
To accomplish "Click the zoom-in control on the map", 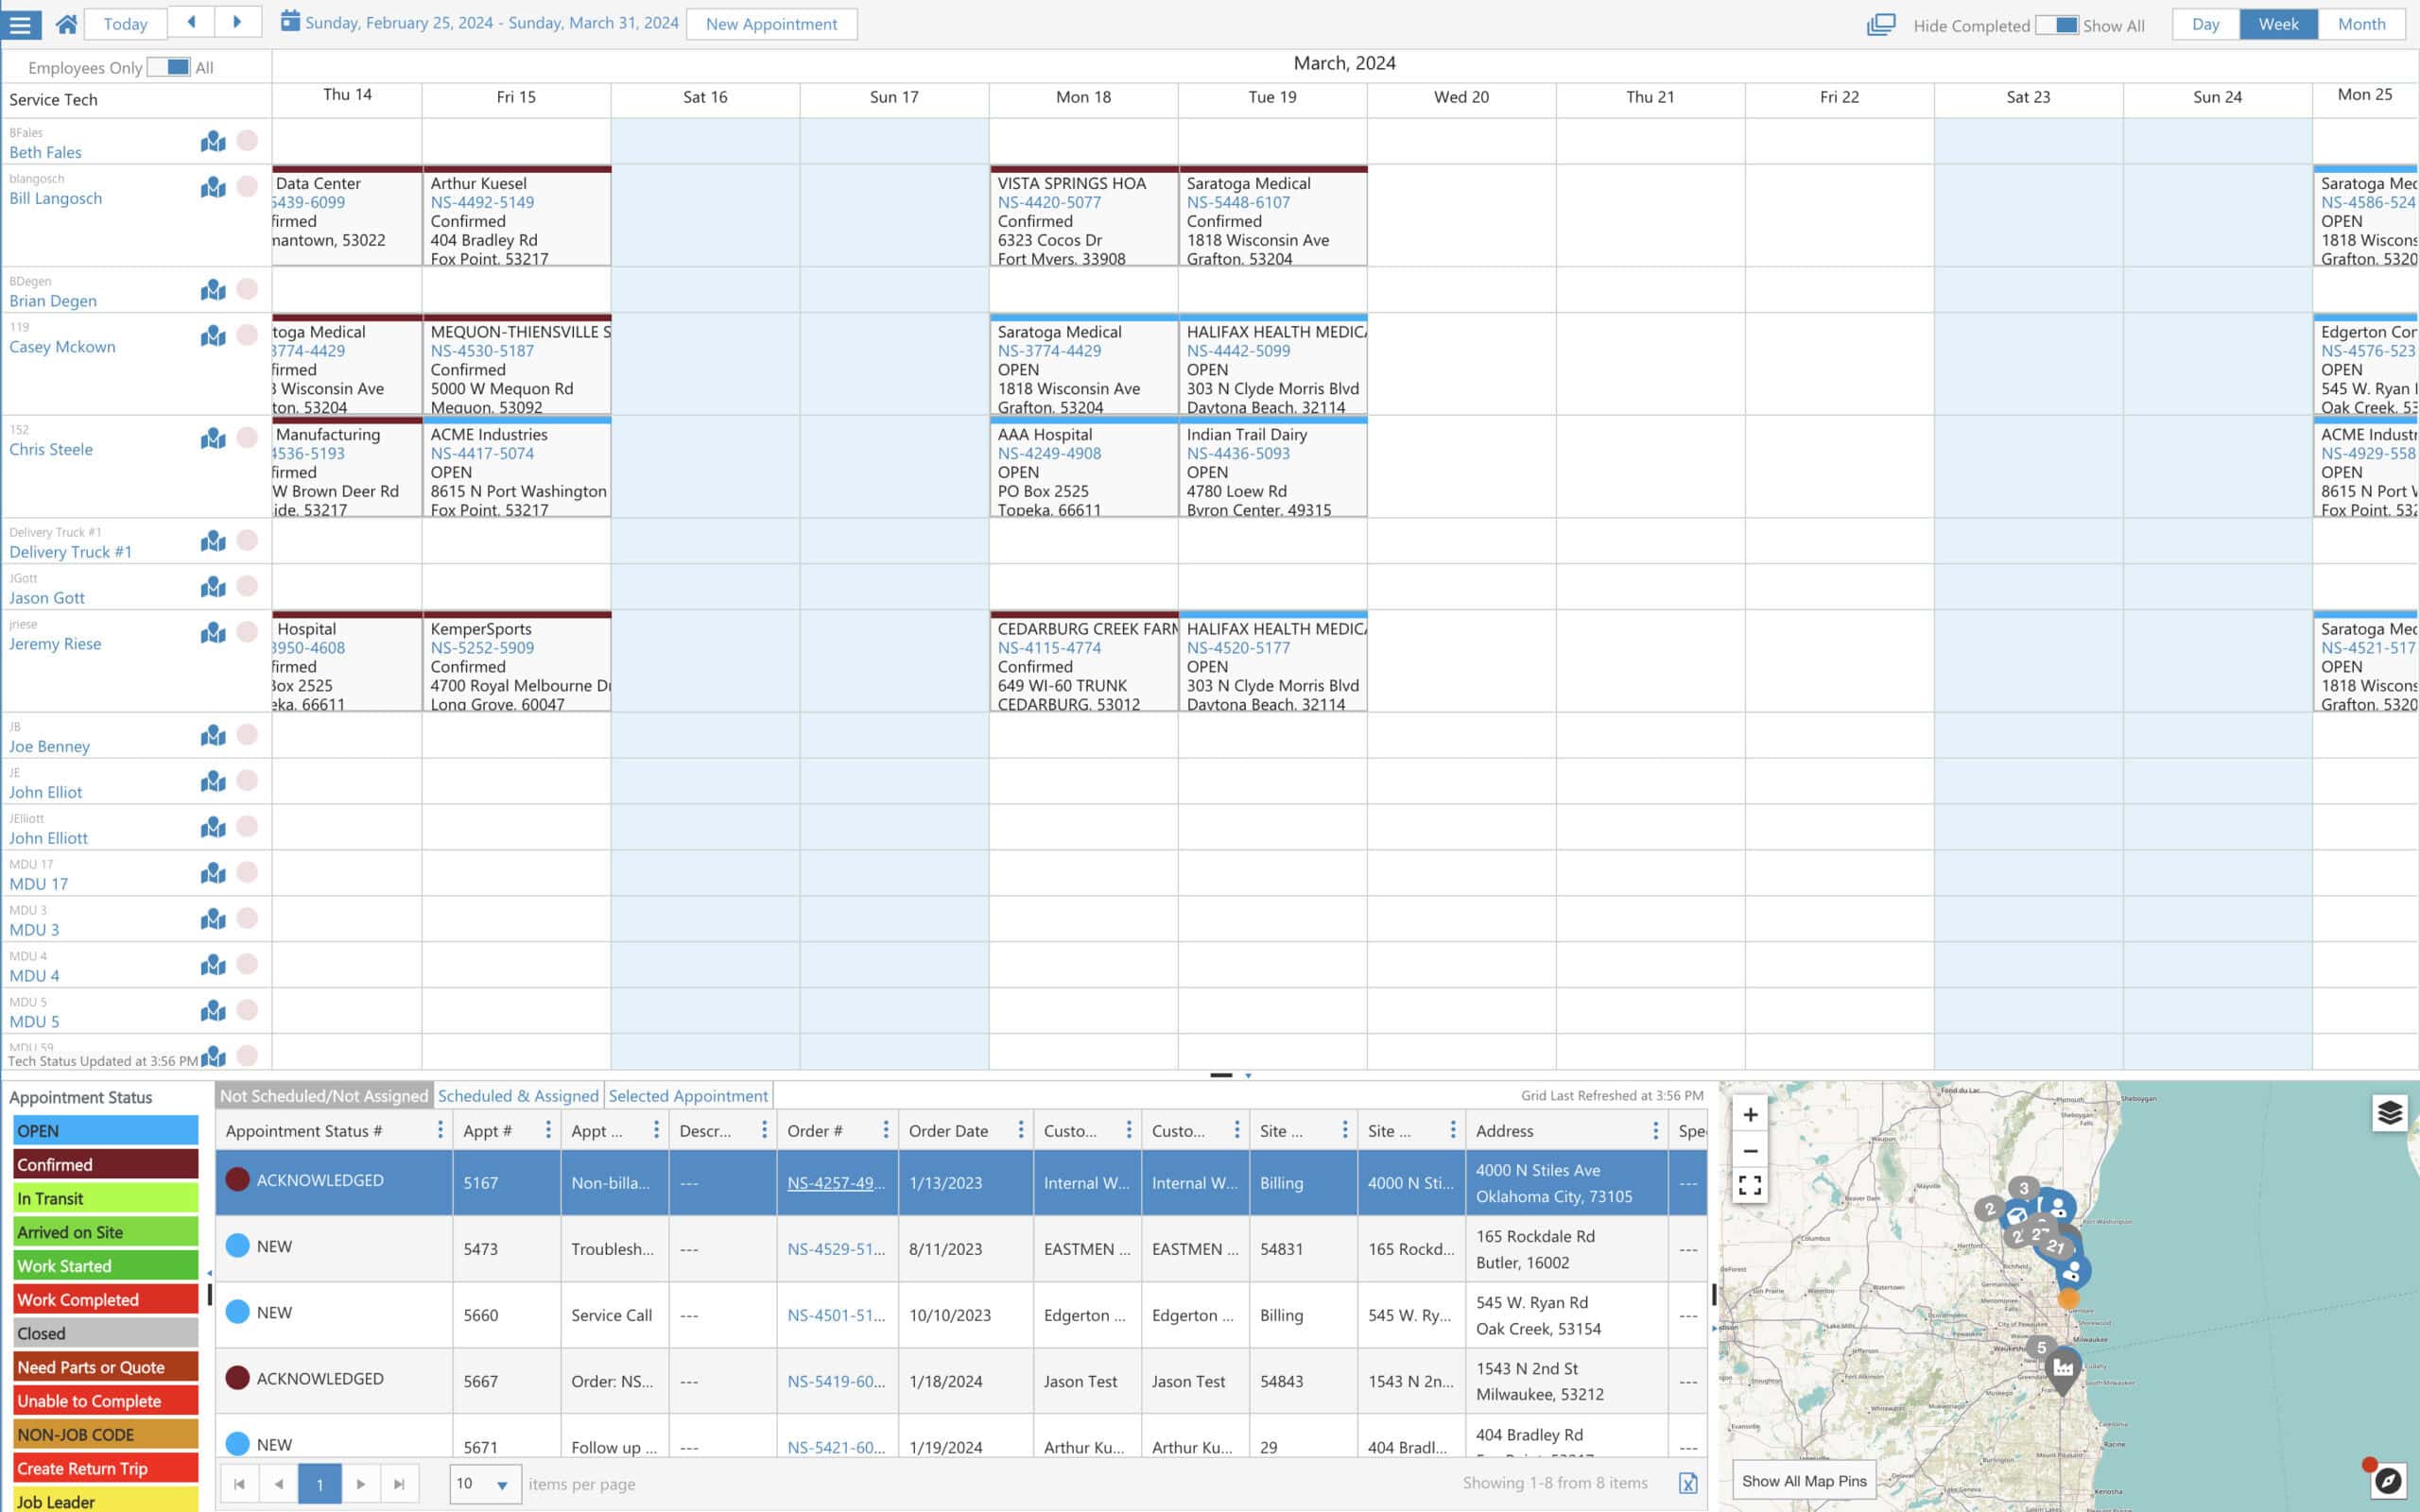I will click(x=1750, y=1113).
